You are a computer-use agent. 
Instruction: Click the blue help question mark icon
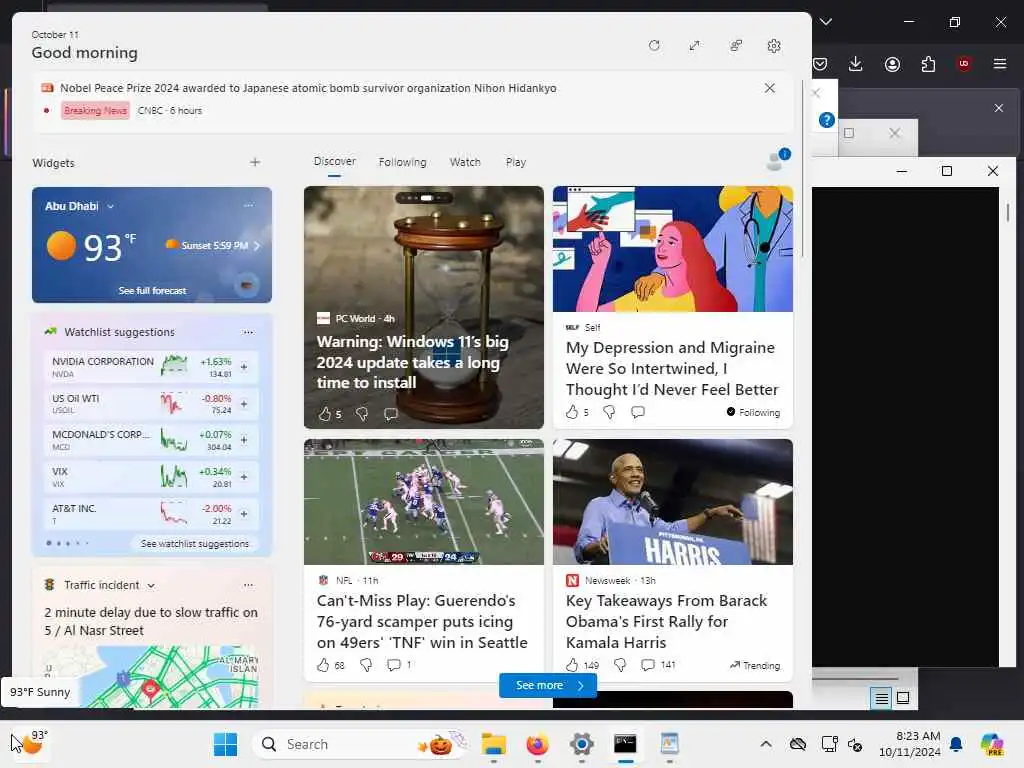click(x=827, y=120)
